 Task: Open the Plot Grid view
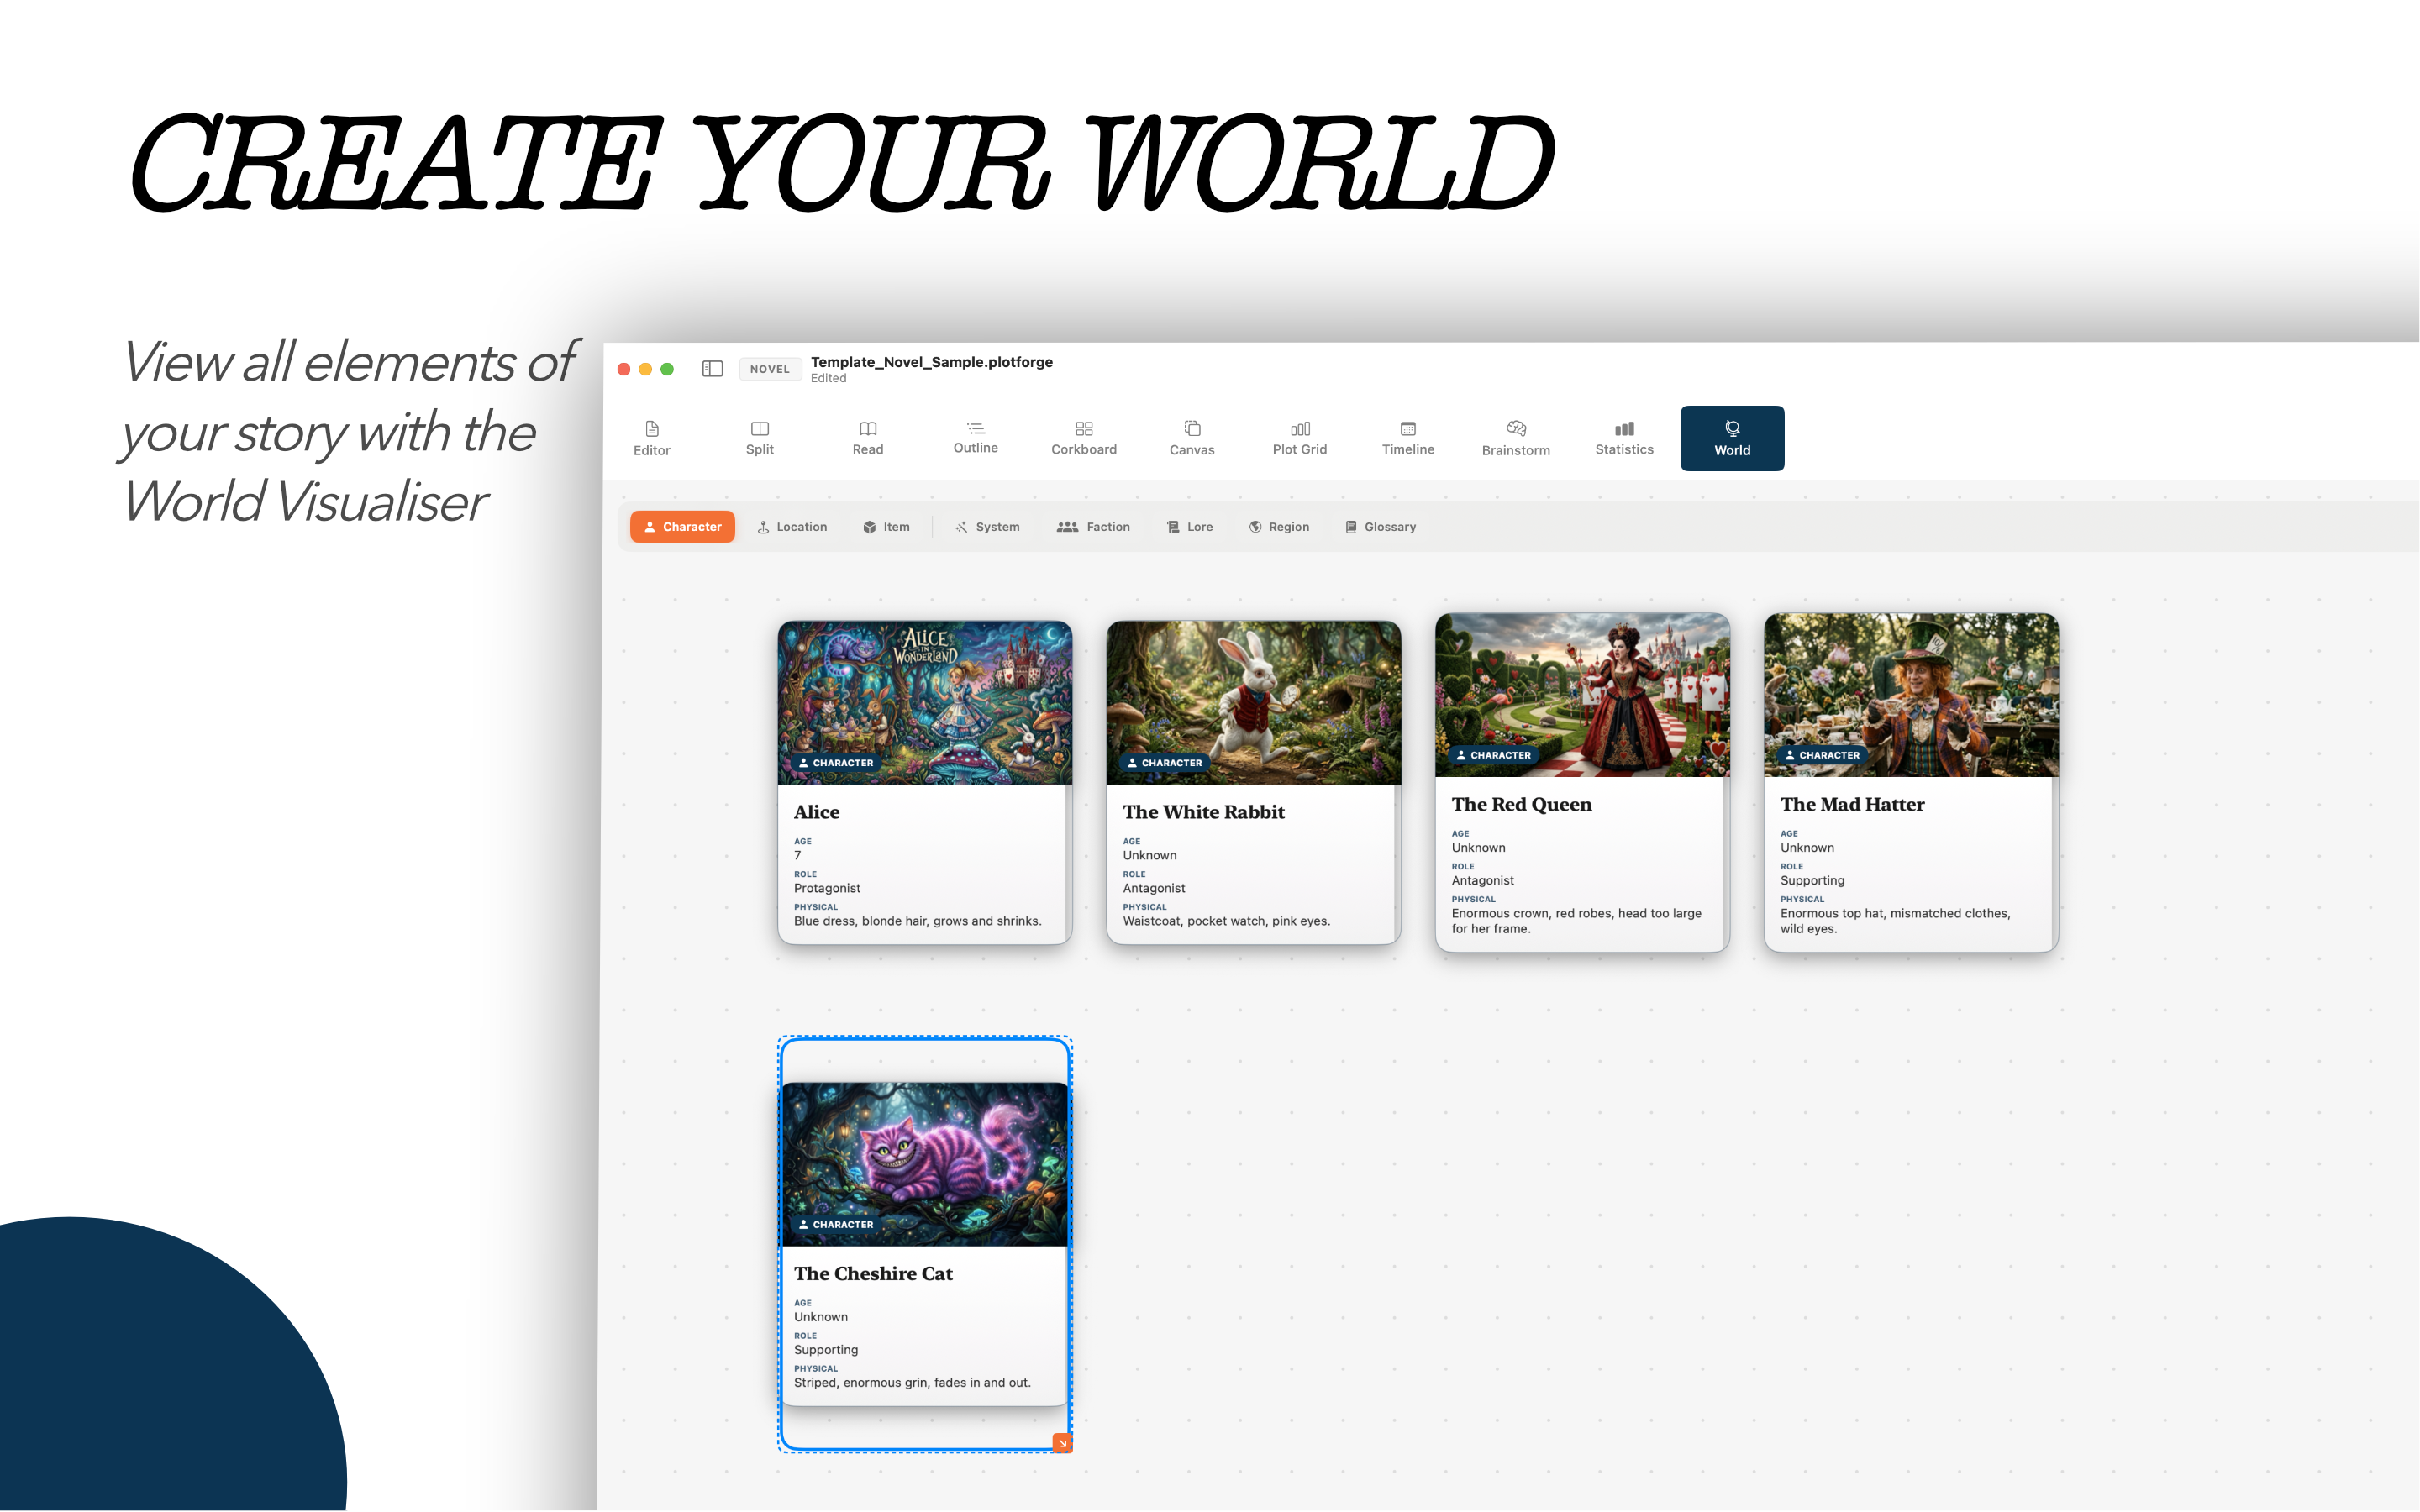(x=1300, y=438)
